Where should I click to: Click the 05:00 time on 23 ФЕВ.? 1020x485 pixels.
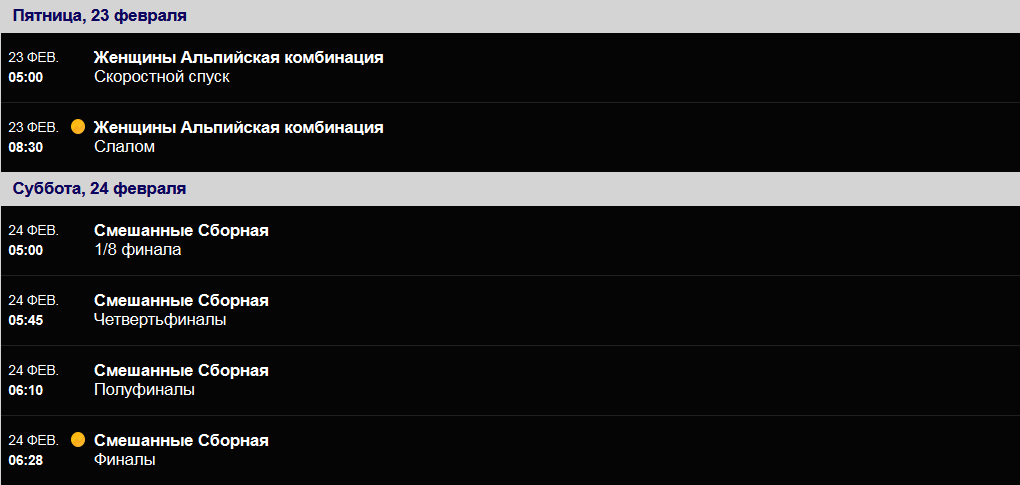[x=26, y=77]
